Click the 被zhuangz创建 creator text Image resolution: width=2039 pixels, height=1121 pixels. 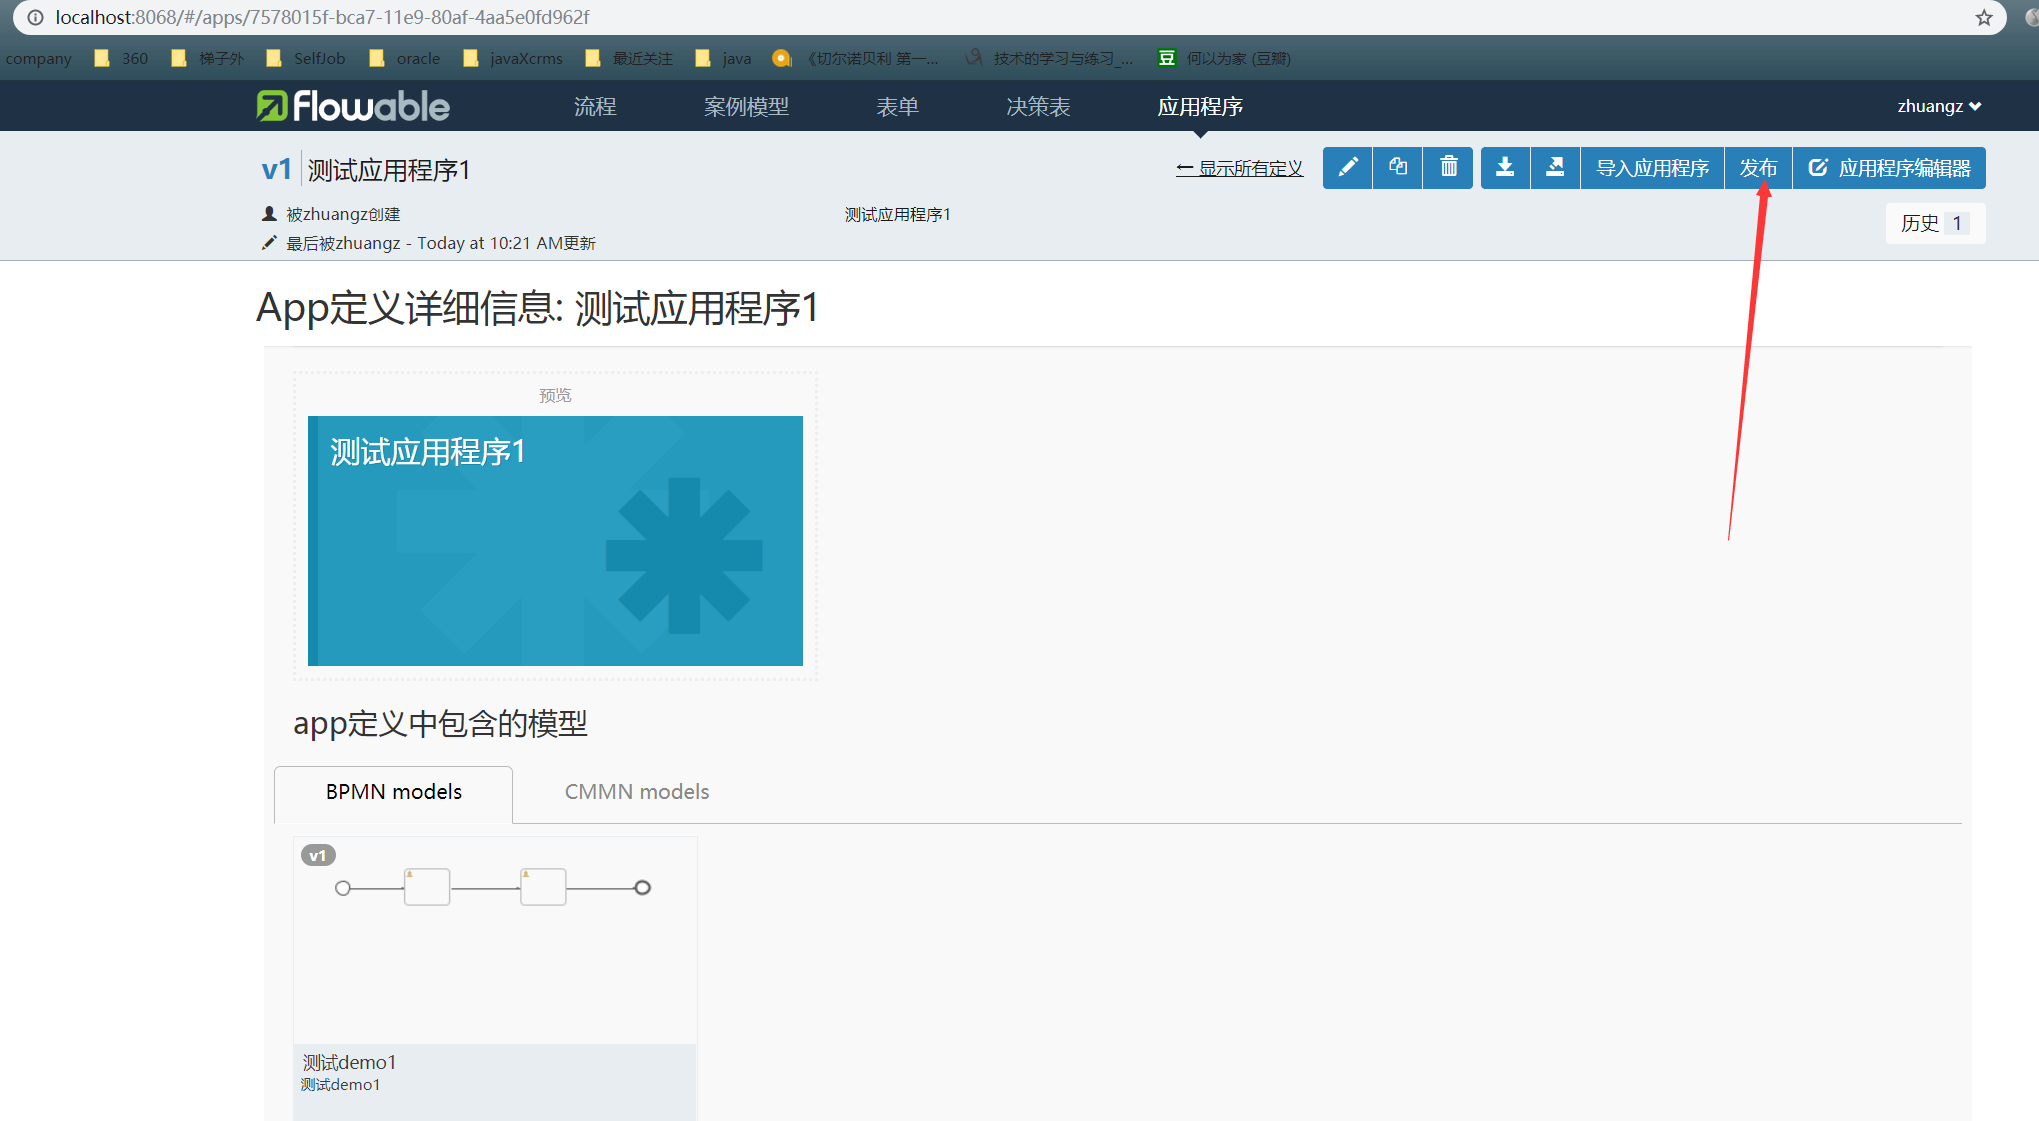tap(343, 214)
